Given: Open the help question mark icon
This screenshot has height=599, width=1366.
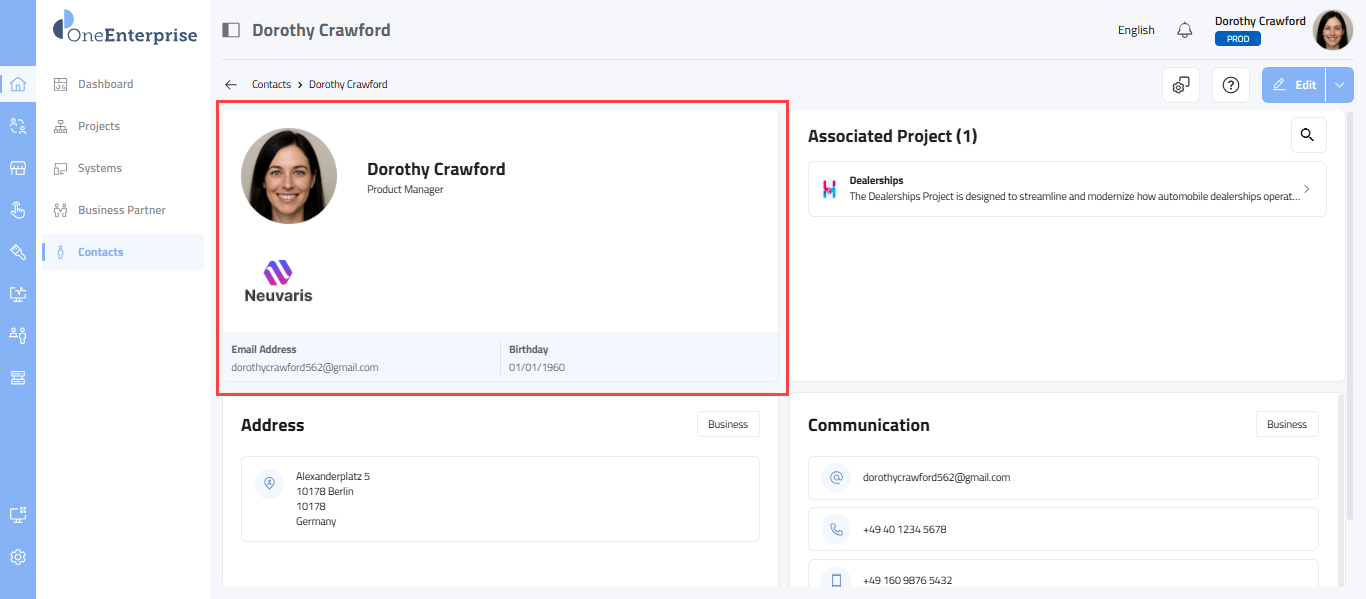Looking at the screenshot, I should coord(1231,85).
